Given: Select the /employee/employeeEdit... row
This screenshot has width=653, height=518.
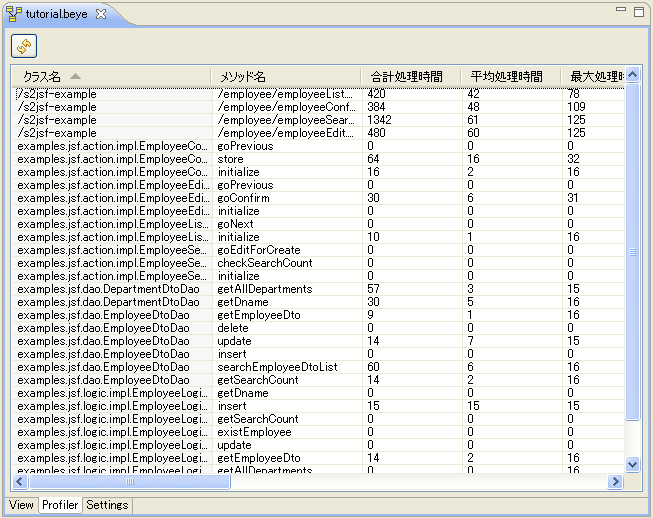Looking at the screenshot, I should coord(319,133).
